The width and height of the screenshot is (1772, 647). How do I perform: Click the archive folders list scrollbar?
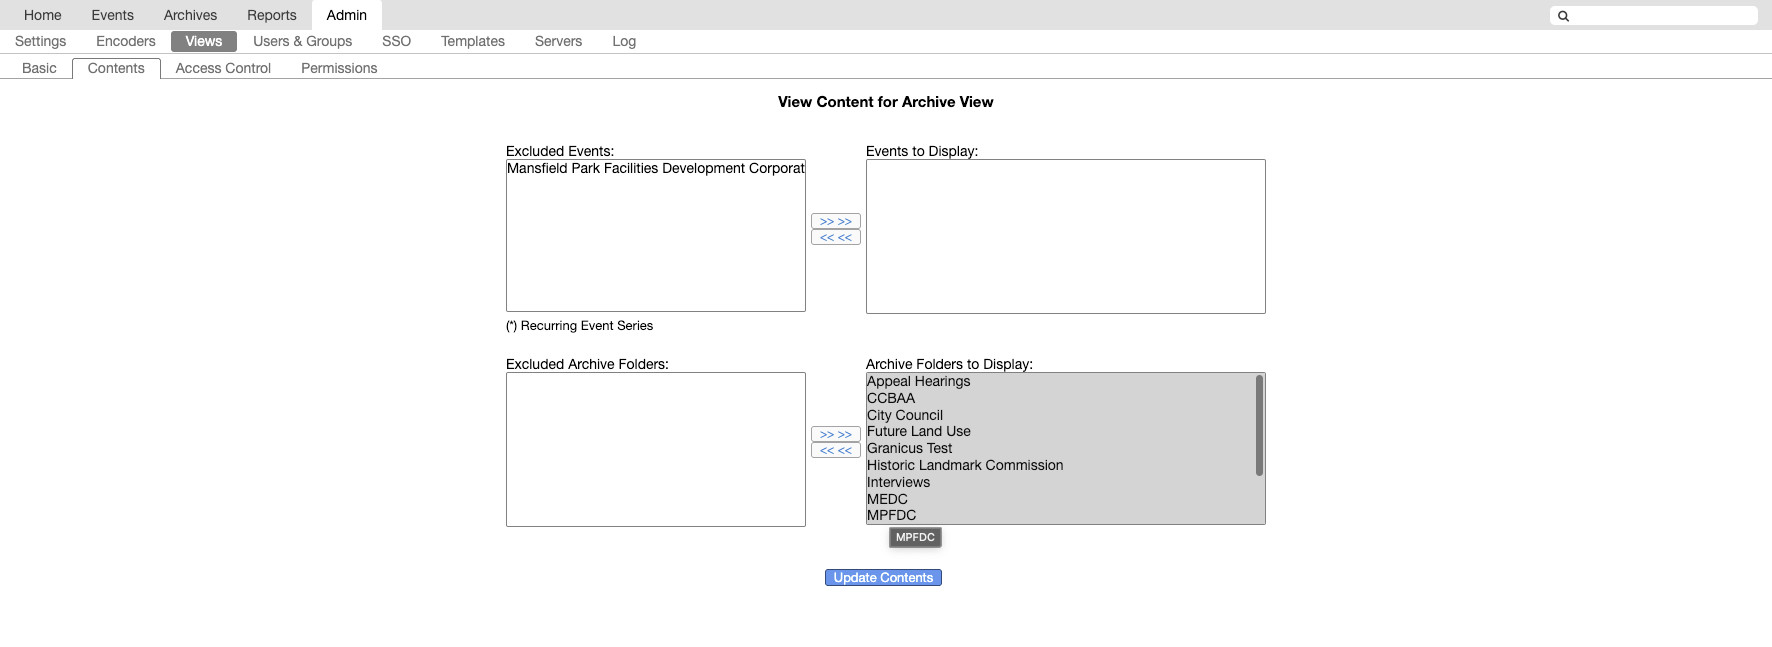pyautogui.click(x=1259, y=425)
